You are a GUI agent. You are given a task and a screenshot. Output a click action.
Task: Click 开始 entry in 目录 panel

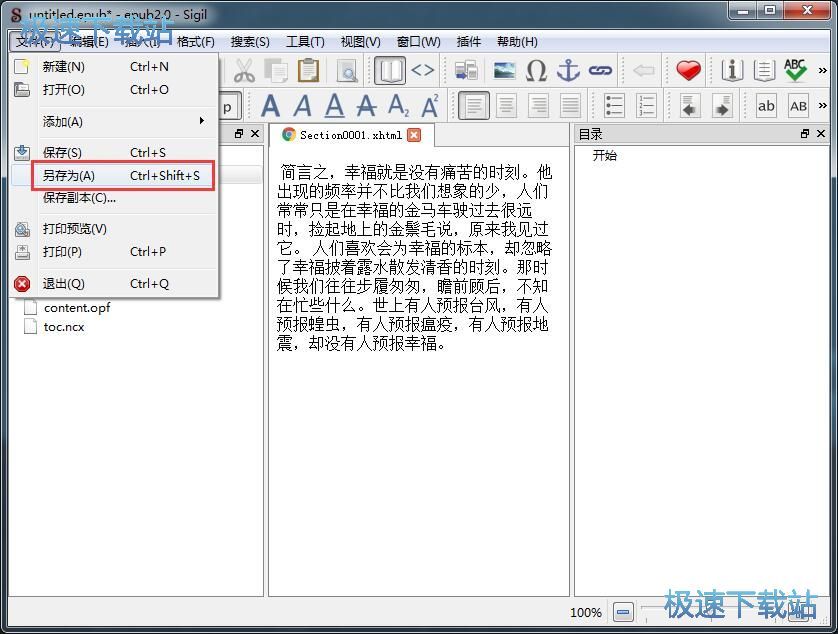pyautogui.click(x=604, y=156)
